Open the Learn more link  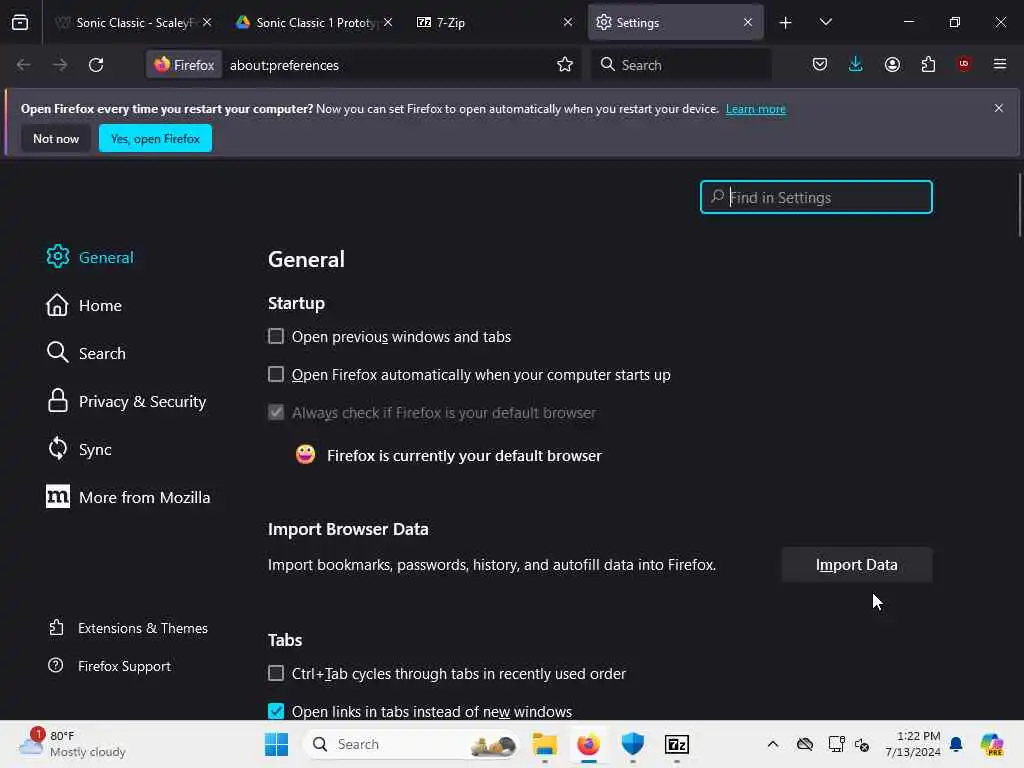tap(756, 109)
